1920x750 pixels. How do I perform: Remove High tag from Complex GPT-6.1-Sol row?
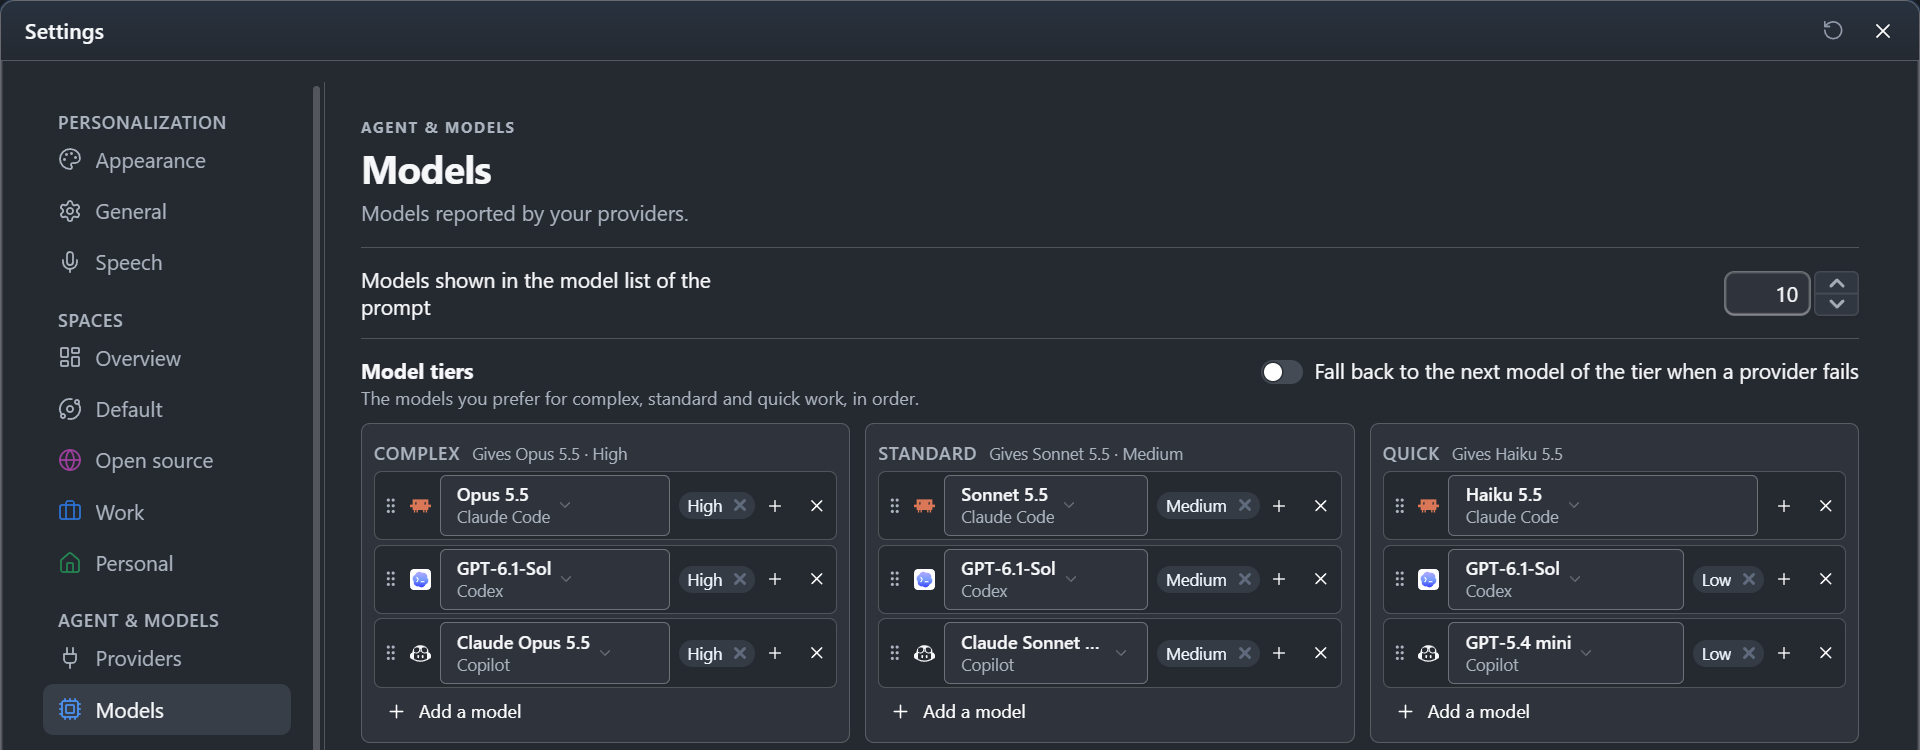click(x=740, y=579)
